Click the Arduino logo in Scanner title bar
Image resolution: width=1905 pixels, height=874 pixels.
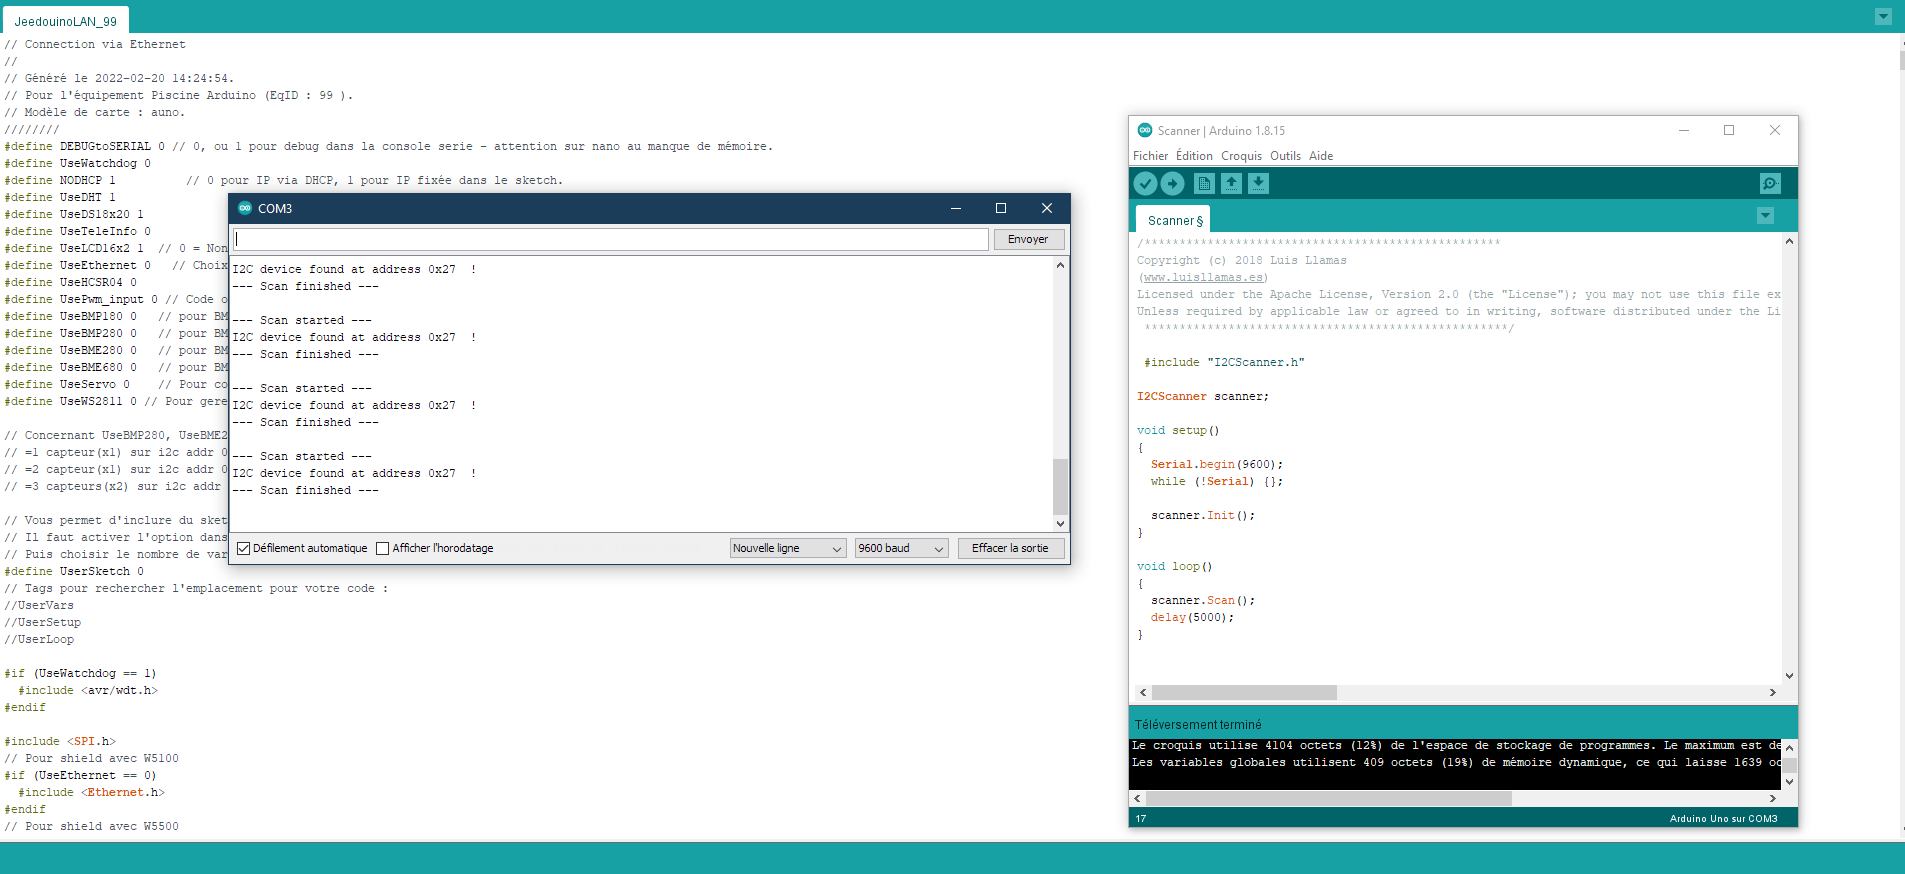point(1145,130)
